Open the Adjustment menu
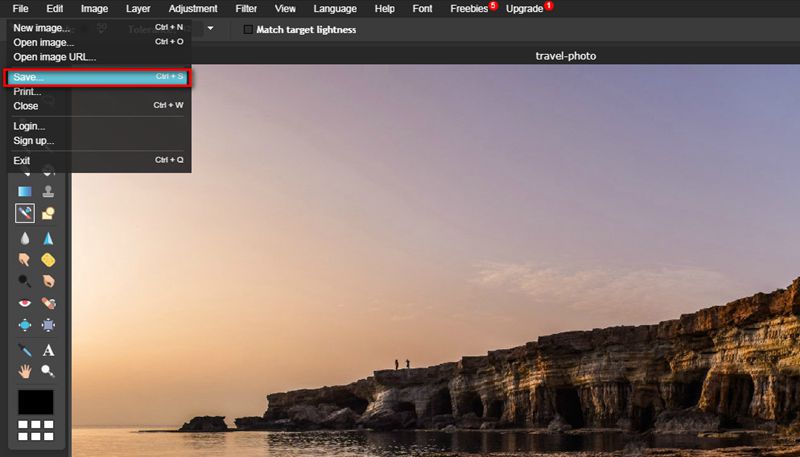 (x=193, y=9)
